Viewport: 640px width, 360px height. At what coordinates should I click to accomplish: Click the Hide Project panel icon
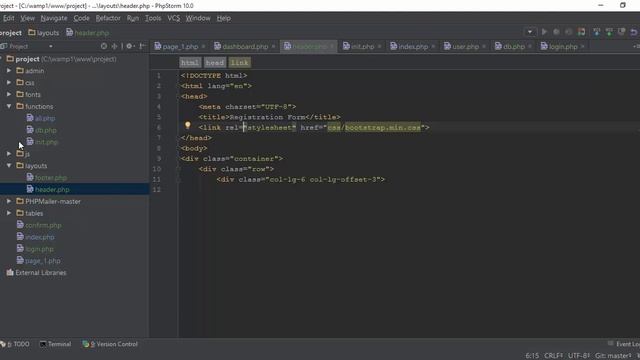(142, 46)
